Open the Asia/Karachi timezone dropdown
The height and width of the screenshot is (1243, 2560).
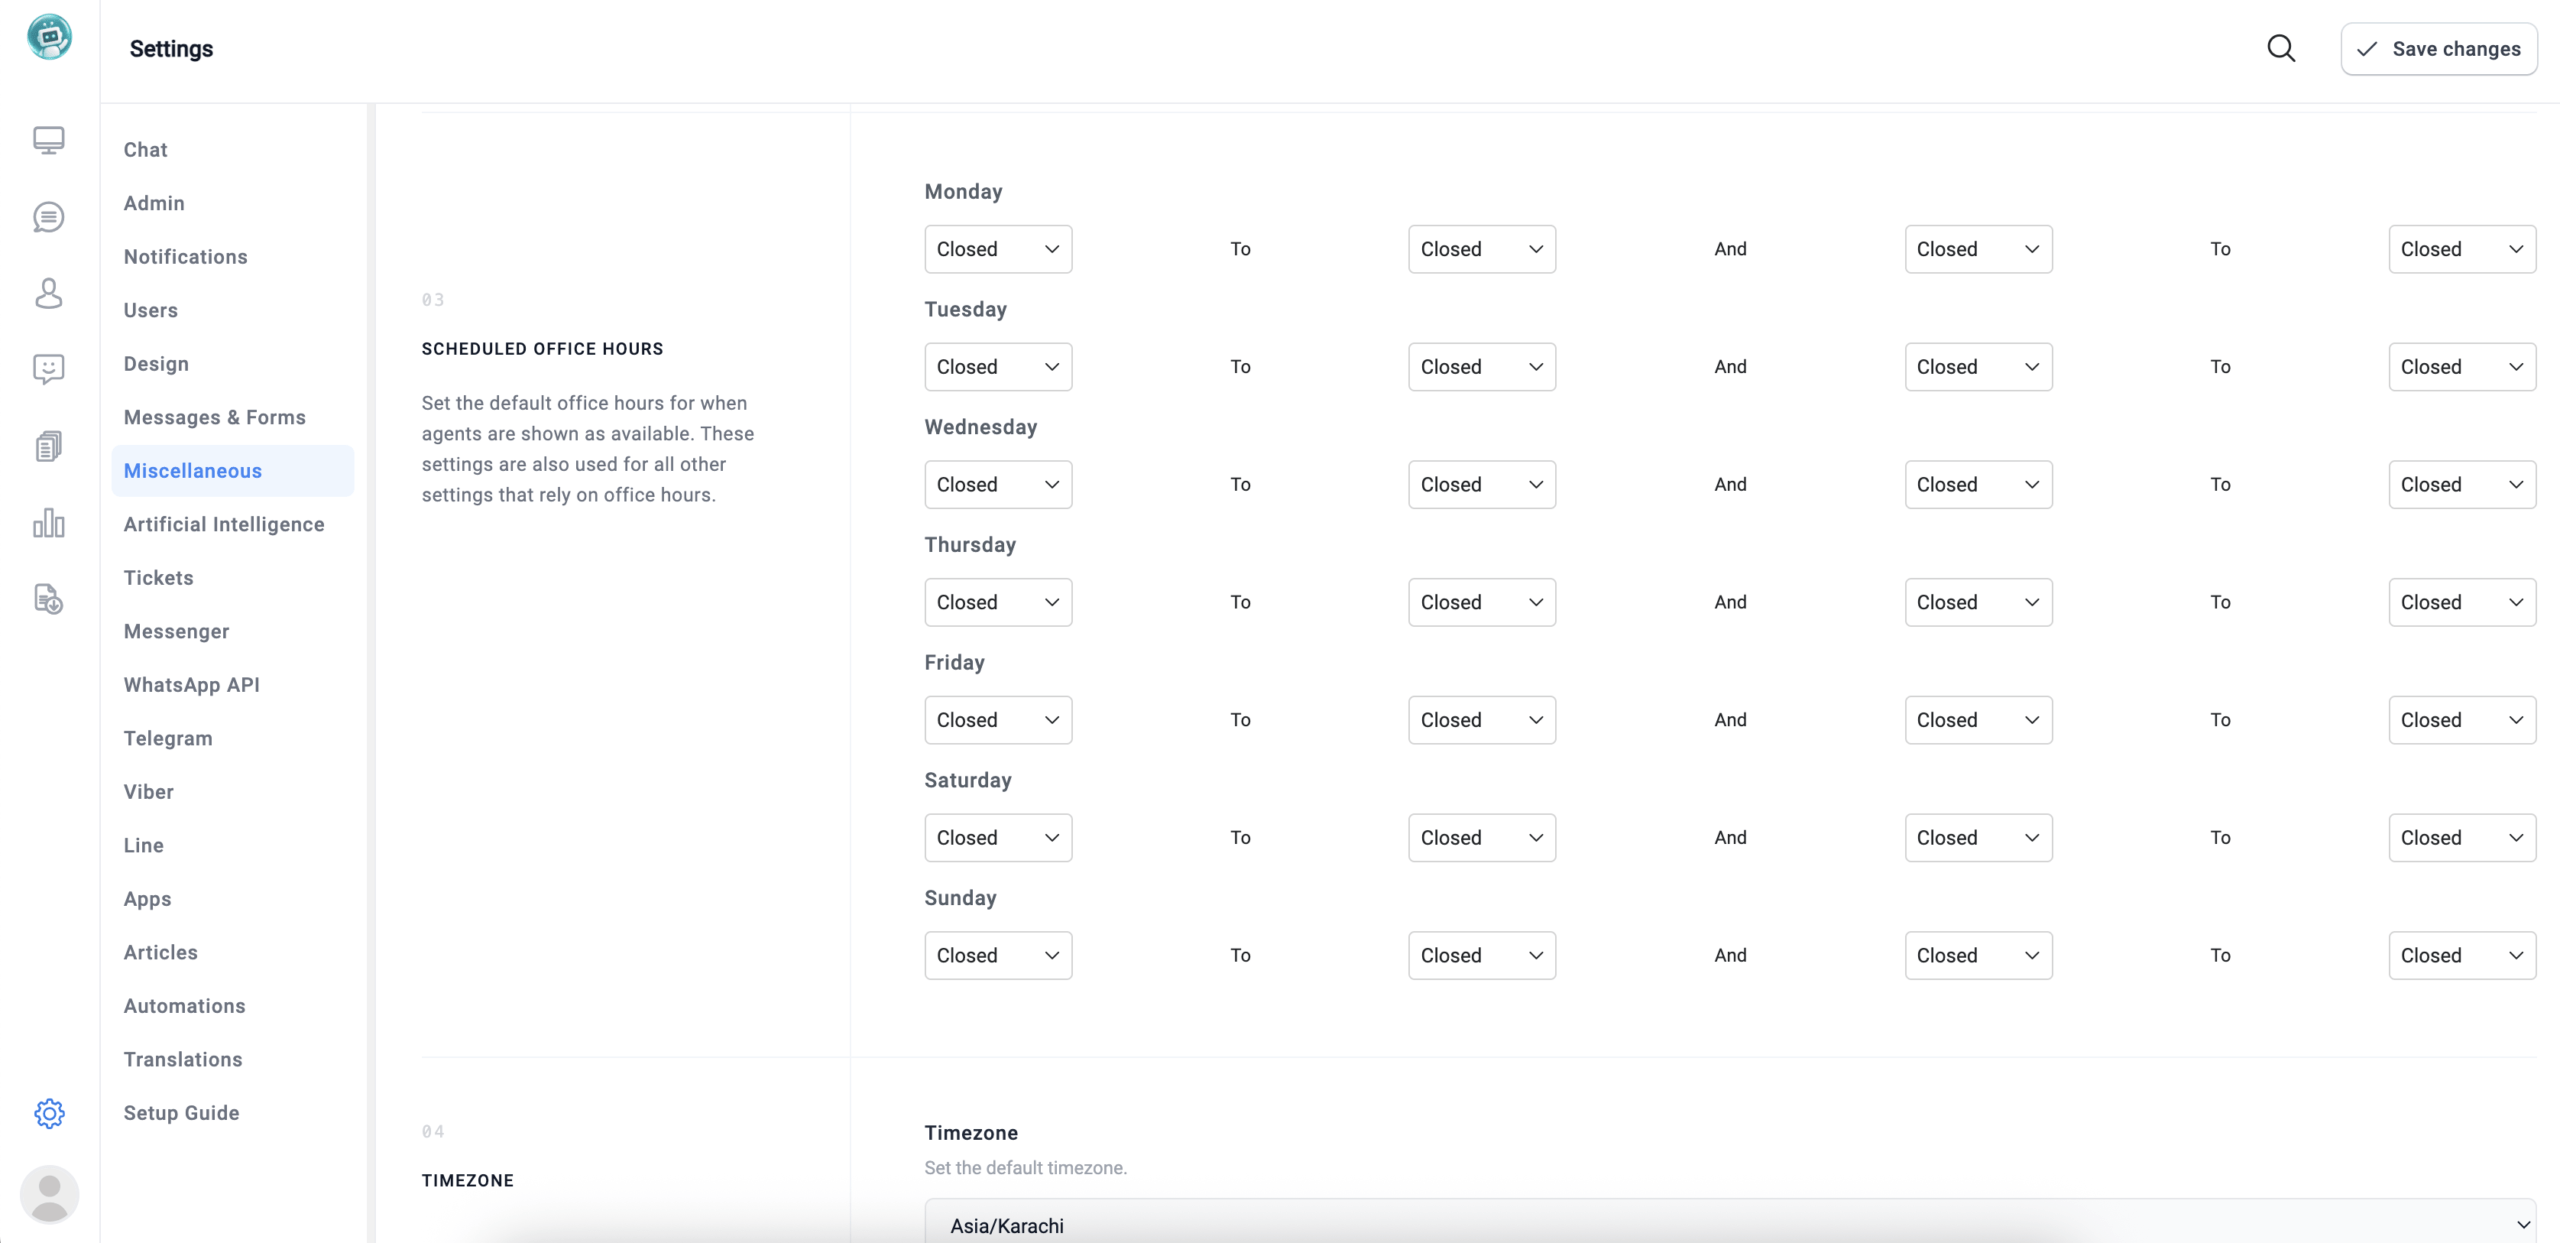1730,1224
